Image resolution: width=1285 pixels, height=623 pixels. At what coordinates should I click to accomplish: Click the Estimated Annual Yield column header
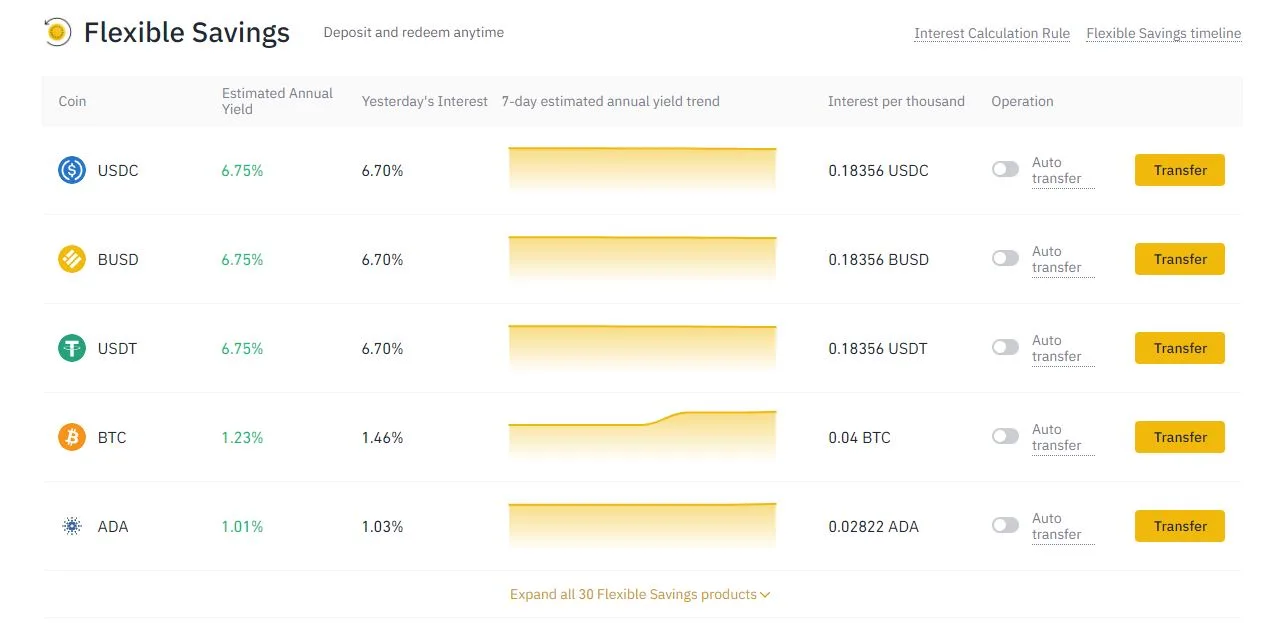[x=277, y=101]
